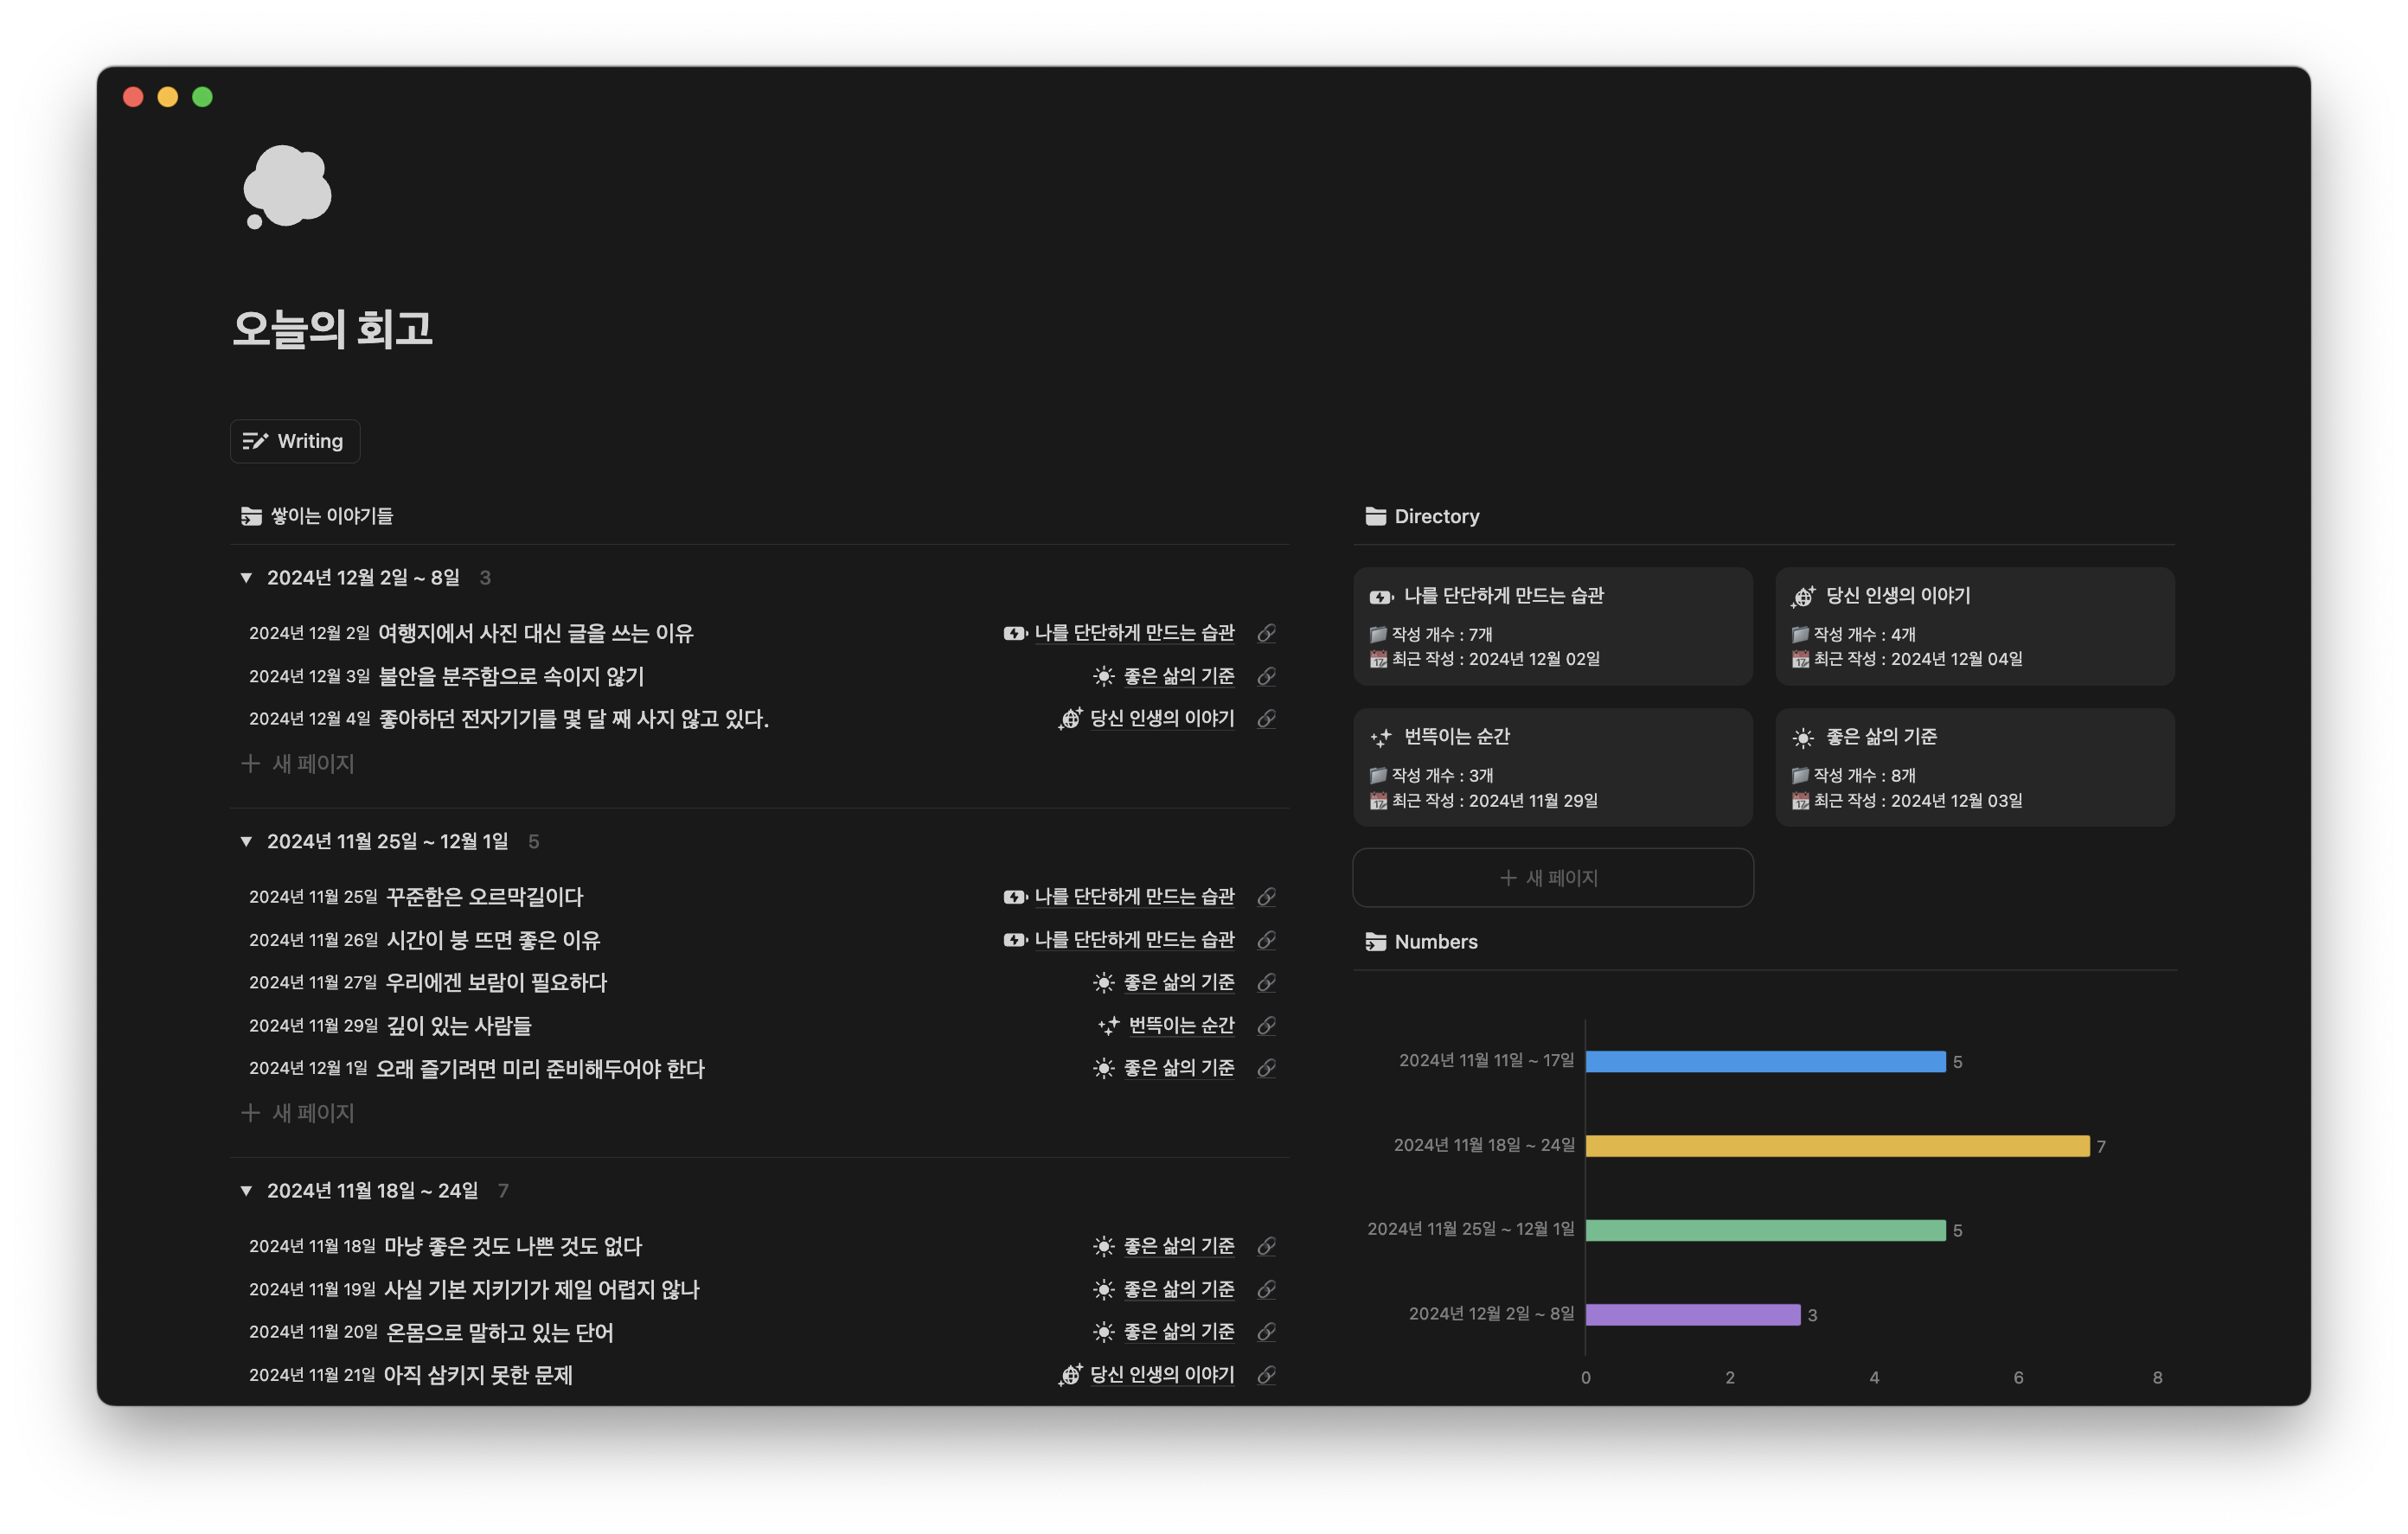The height and width of the screenshot is (1534, 2408).
Task: Click the link icon beside 여행지에서 사진 대신 entry
Action: (1266, 633)
